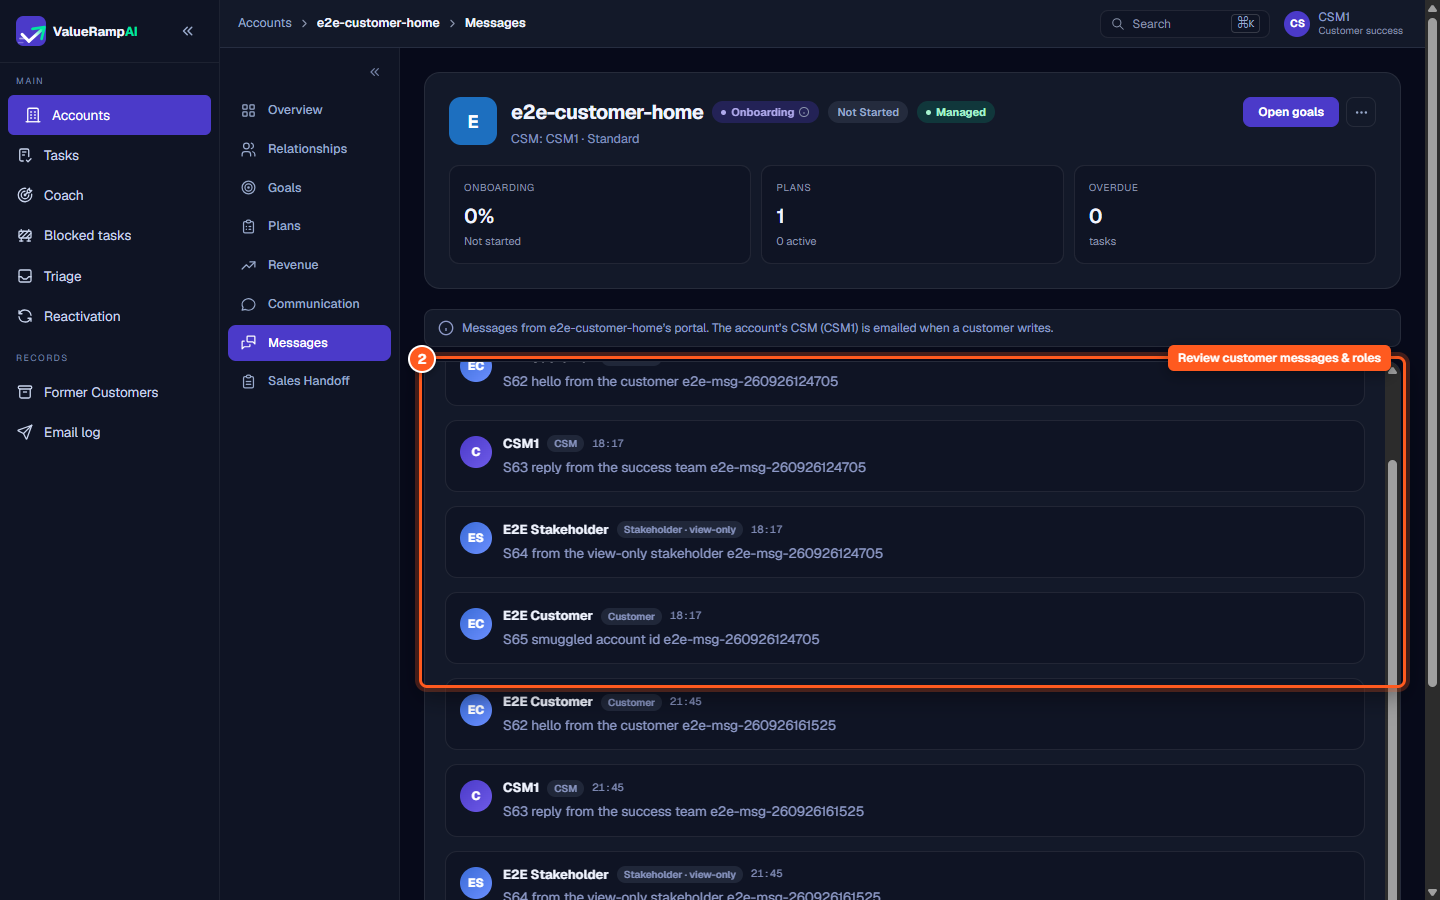Switch to Relationships tab label
Image resolution: width=1440 pixels, height=900 pixels.
[307, 149]
